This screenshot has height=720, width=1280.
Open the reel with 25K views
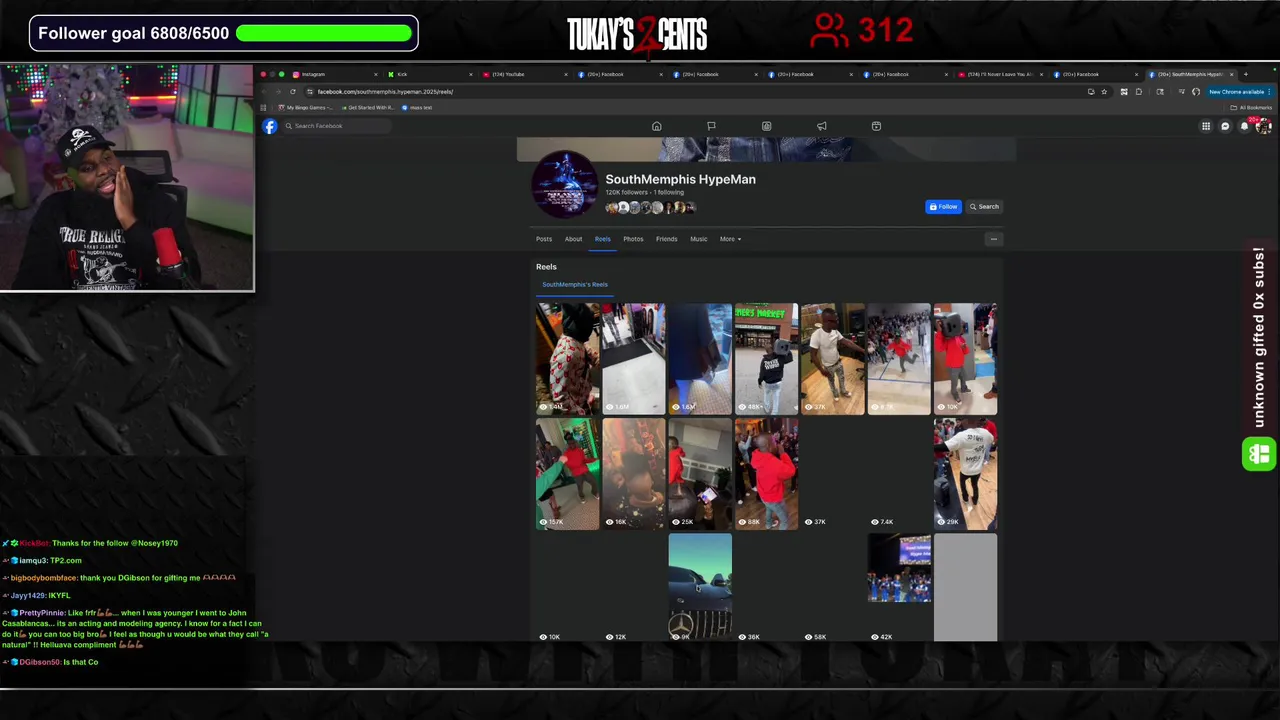700,473
